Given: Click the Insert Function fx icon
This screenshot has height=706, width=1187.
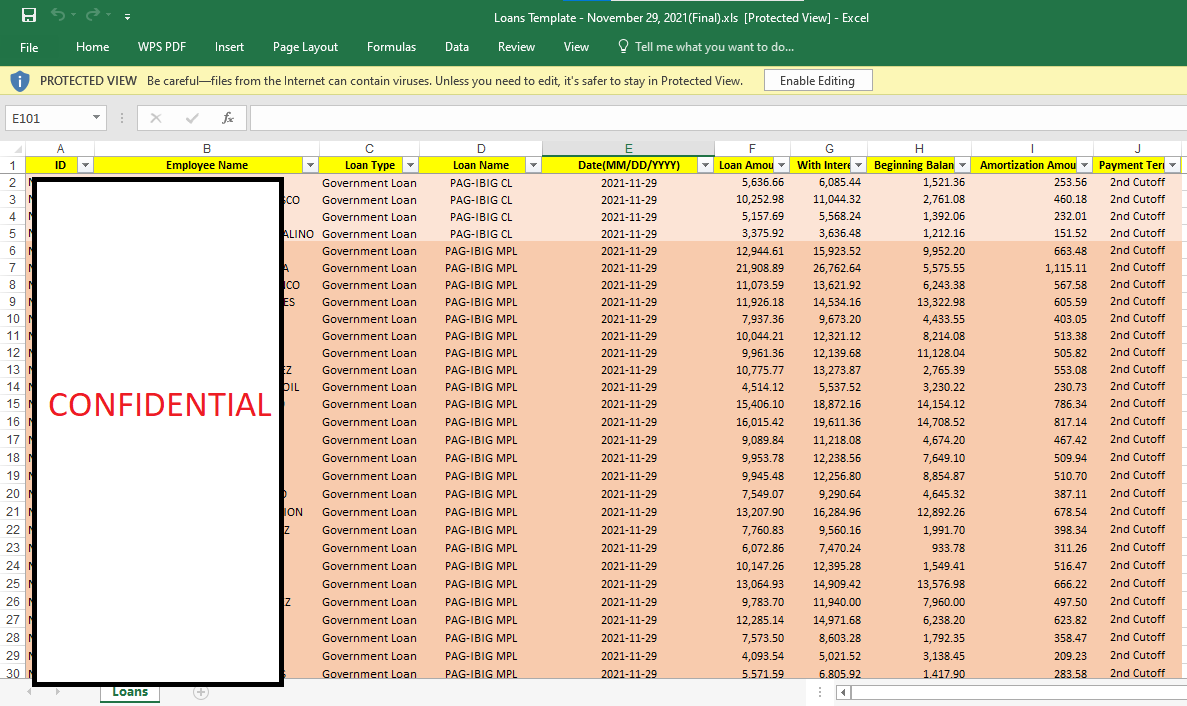Looking at the screenshot, I should [x=228, y=118].
